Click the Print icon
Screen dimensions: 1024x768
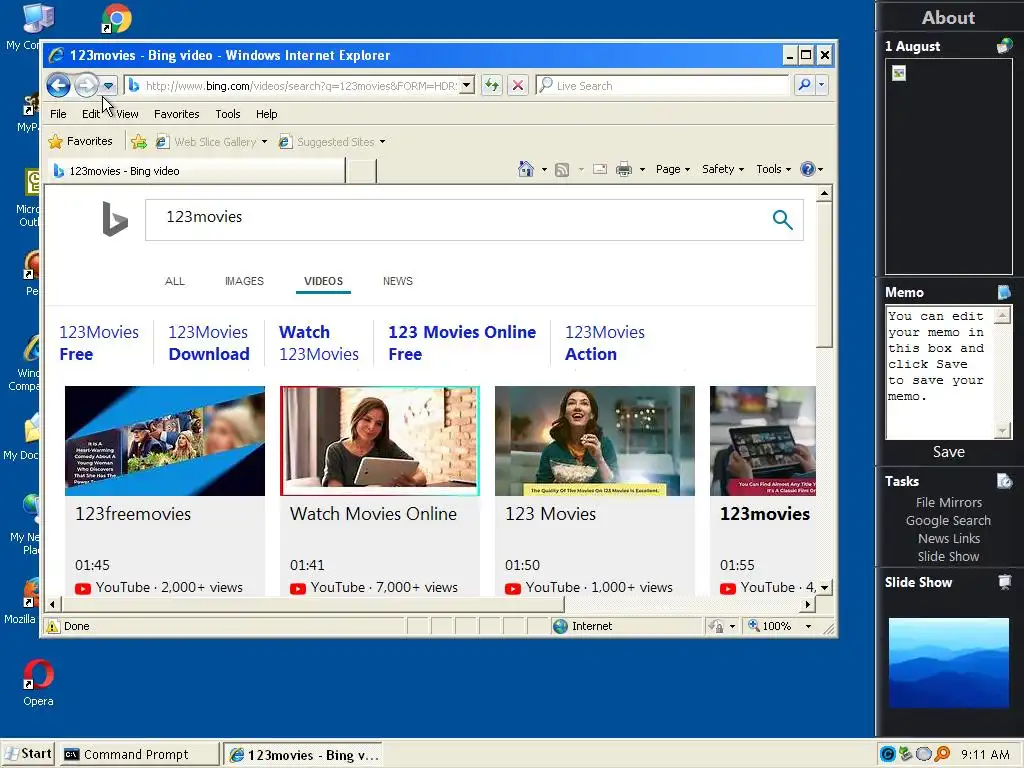tap(624, 170)
